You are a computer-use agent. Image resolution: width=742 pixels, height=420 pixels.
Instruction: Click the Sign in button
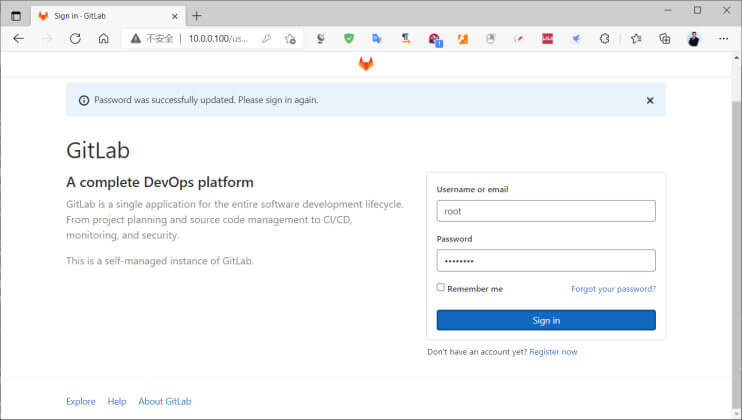coord(546,320)
